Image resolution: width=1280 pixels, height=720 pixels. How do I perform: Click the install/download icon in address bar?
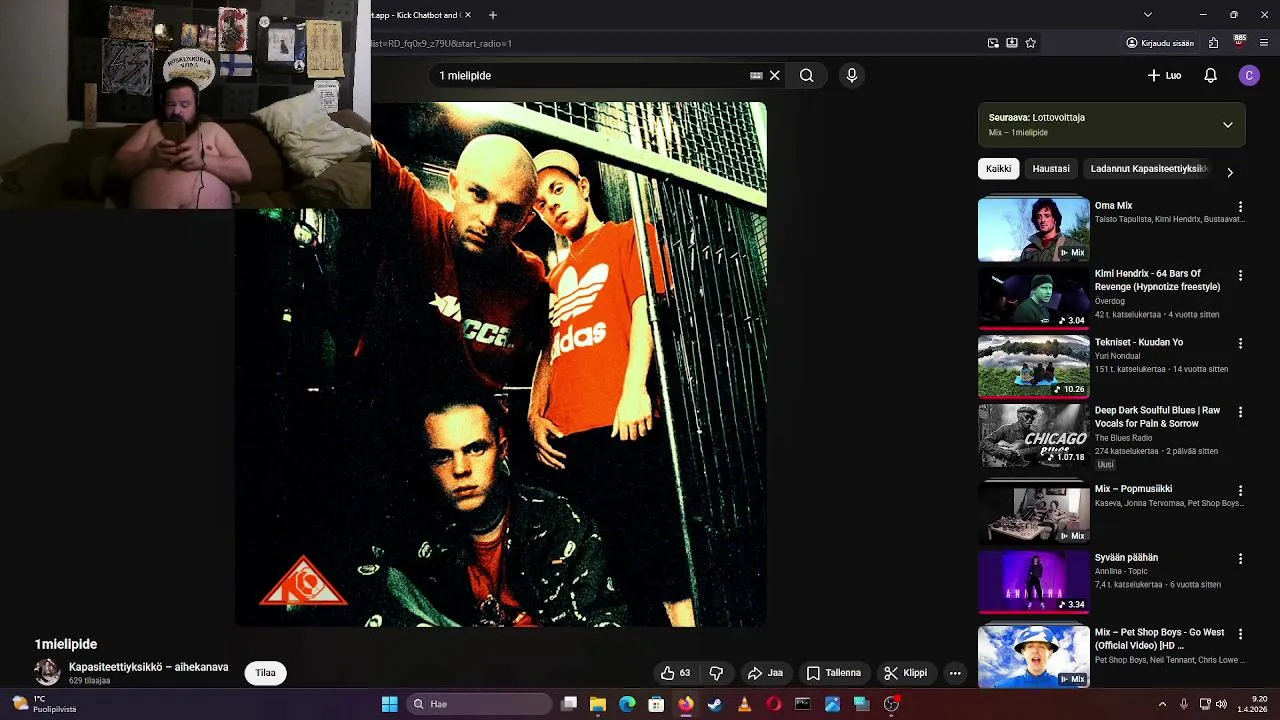click(x=1012, y=43)
